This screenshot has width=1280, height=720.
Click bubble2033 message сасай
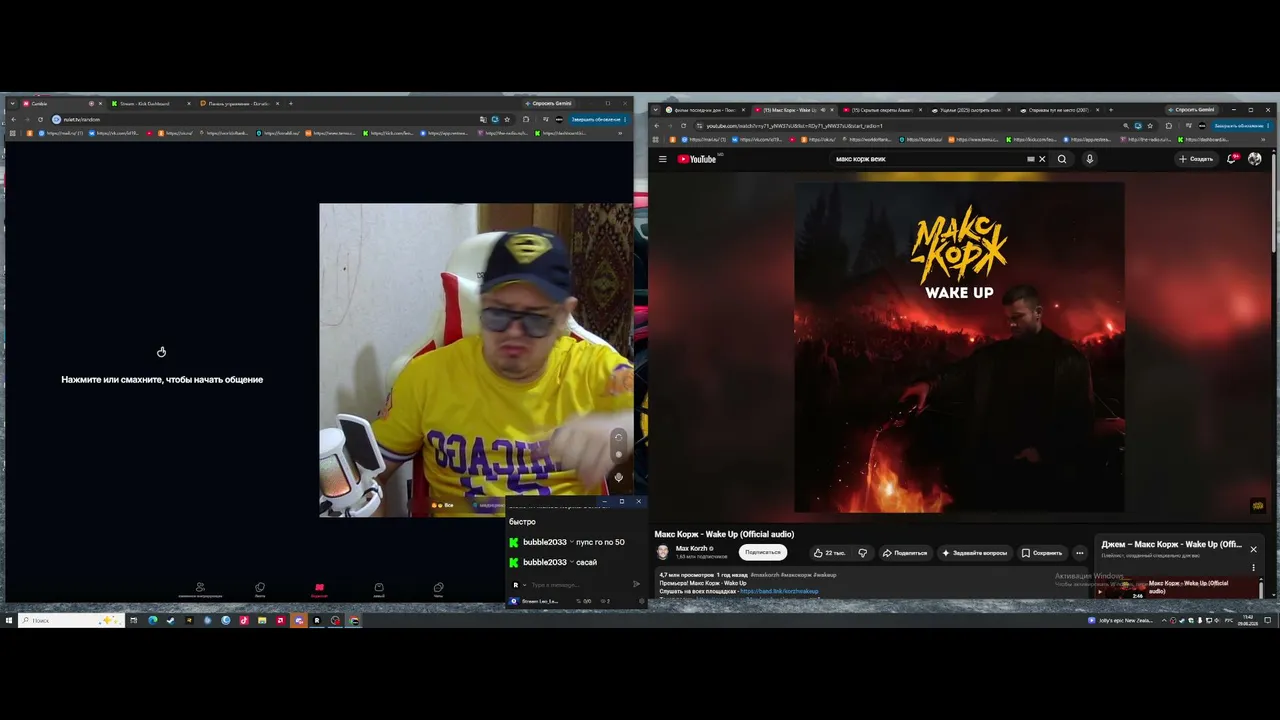(553, 562)
